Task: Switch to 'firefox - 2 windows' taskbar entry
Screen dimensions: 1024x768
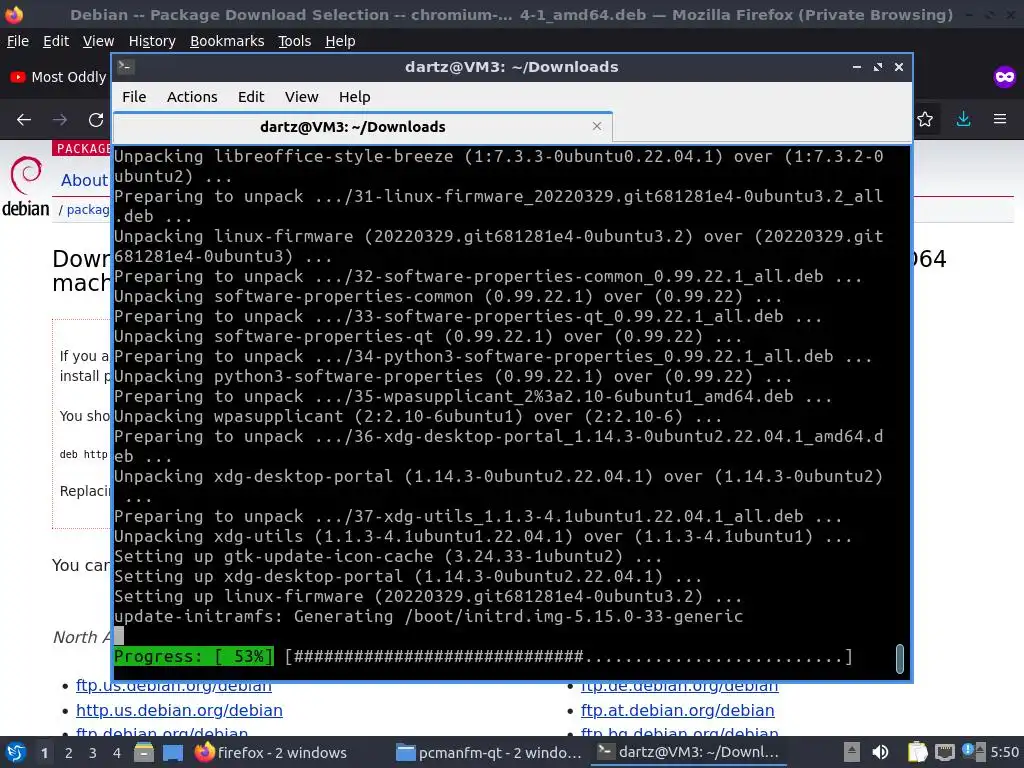Action: tap(271, 752)
